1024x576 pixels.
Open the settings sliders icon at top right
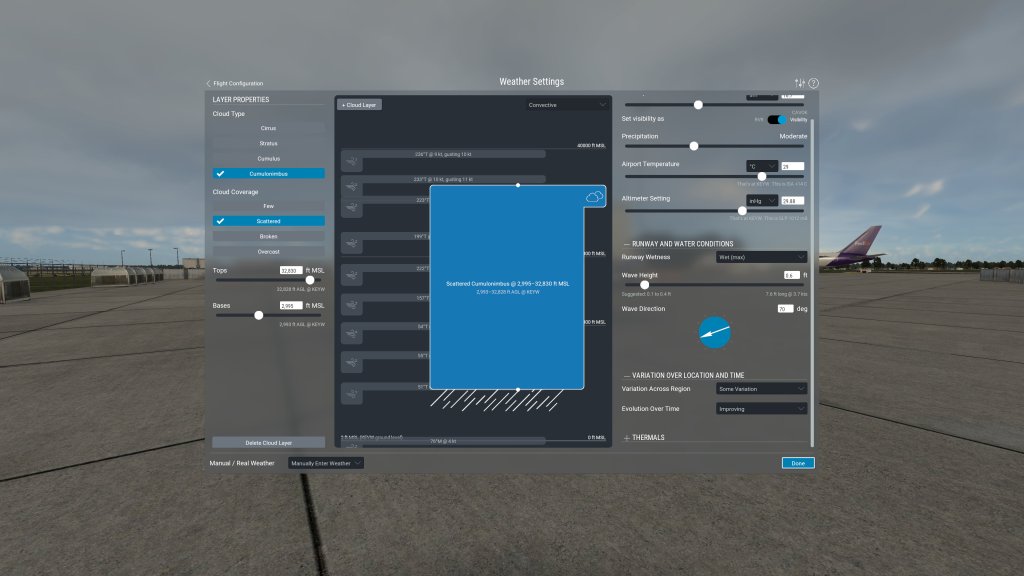click(799, 83)
